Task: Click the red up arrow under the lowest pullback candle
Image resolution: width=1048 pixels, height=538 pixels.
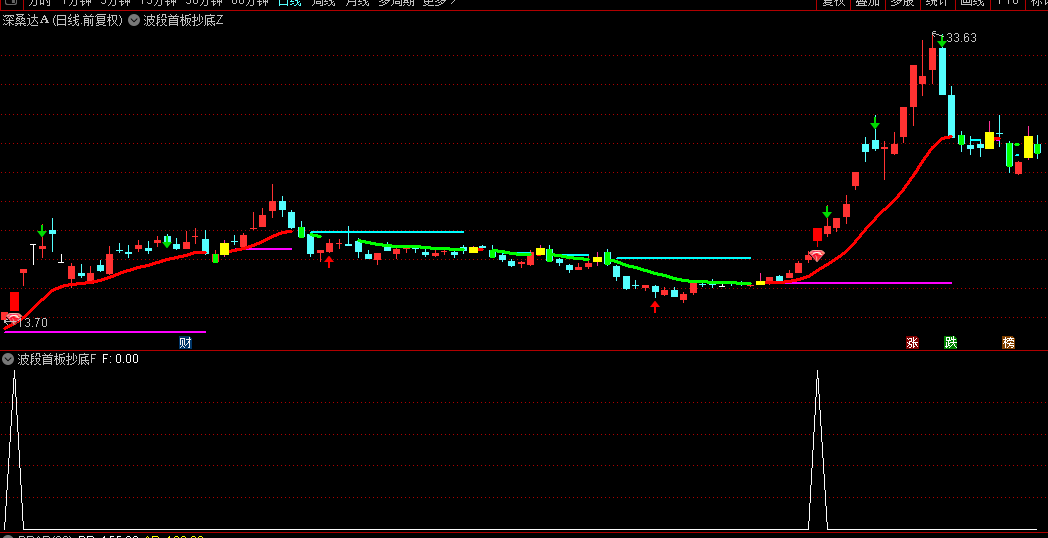Action: pyautogui.click(x=655, y=307)
